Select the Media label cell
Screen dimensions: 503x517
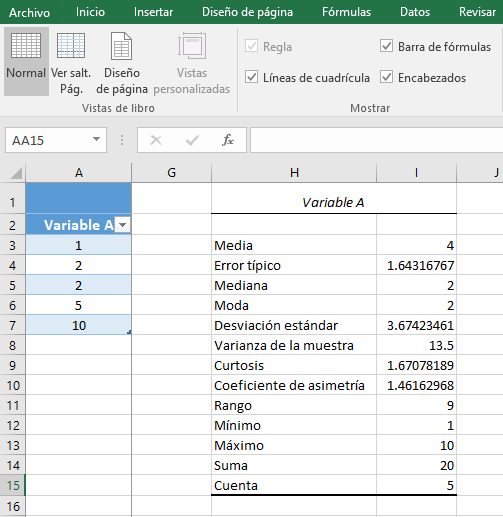294,245
